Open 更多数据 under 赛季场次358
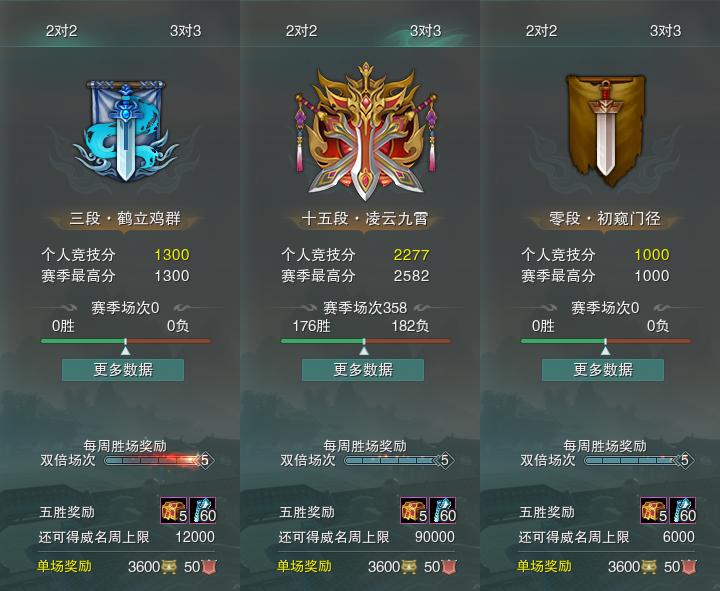This screenshot has width=720, height=591. (x=363, y=370)
